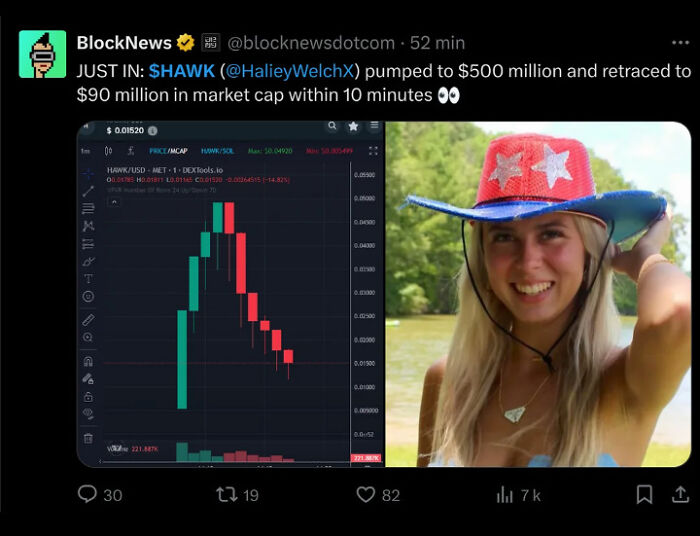Screen dimensions: 700x536
Task: Click the reply comment icon
Action: (x=88, y=494)
